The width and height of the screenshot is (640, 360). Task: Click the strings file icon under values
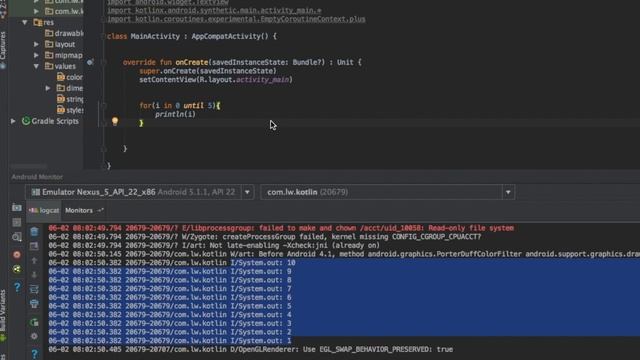(x=61, y=99)
